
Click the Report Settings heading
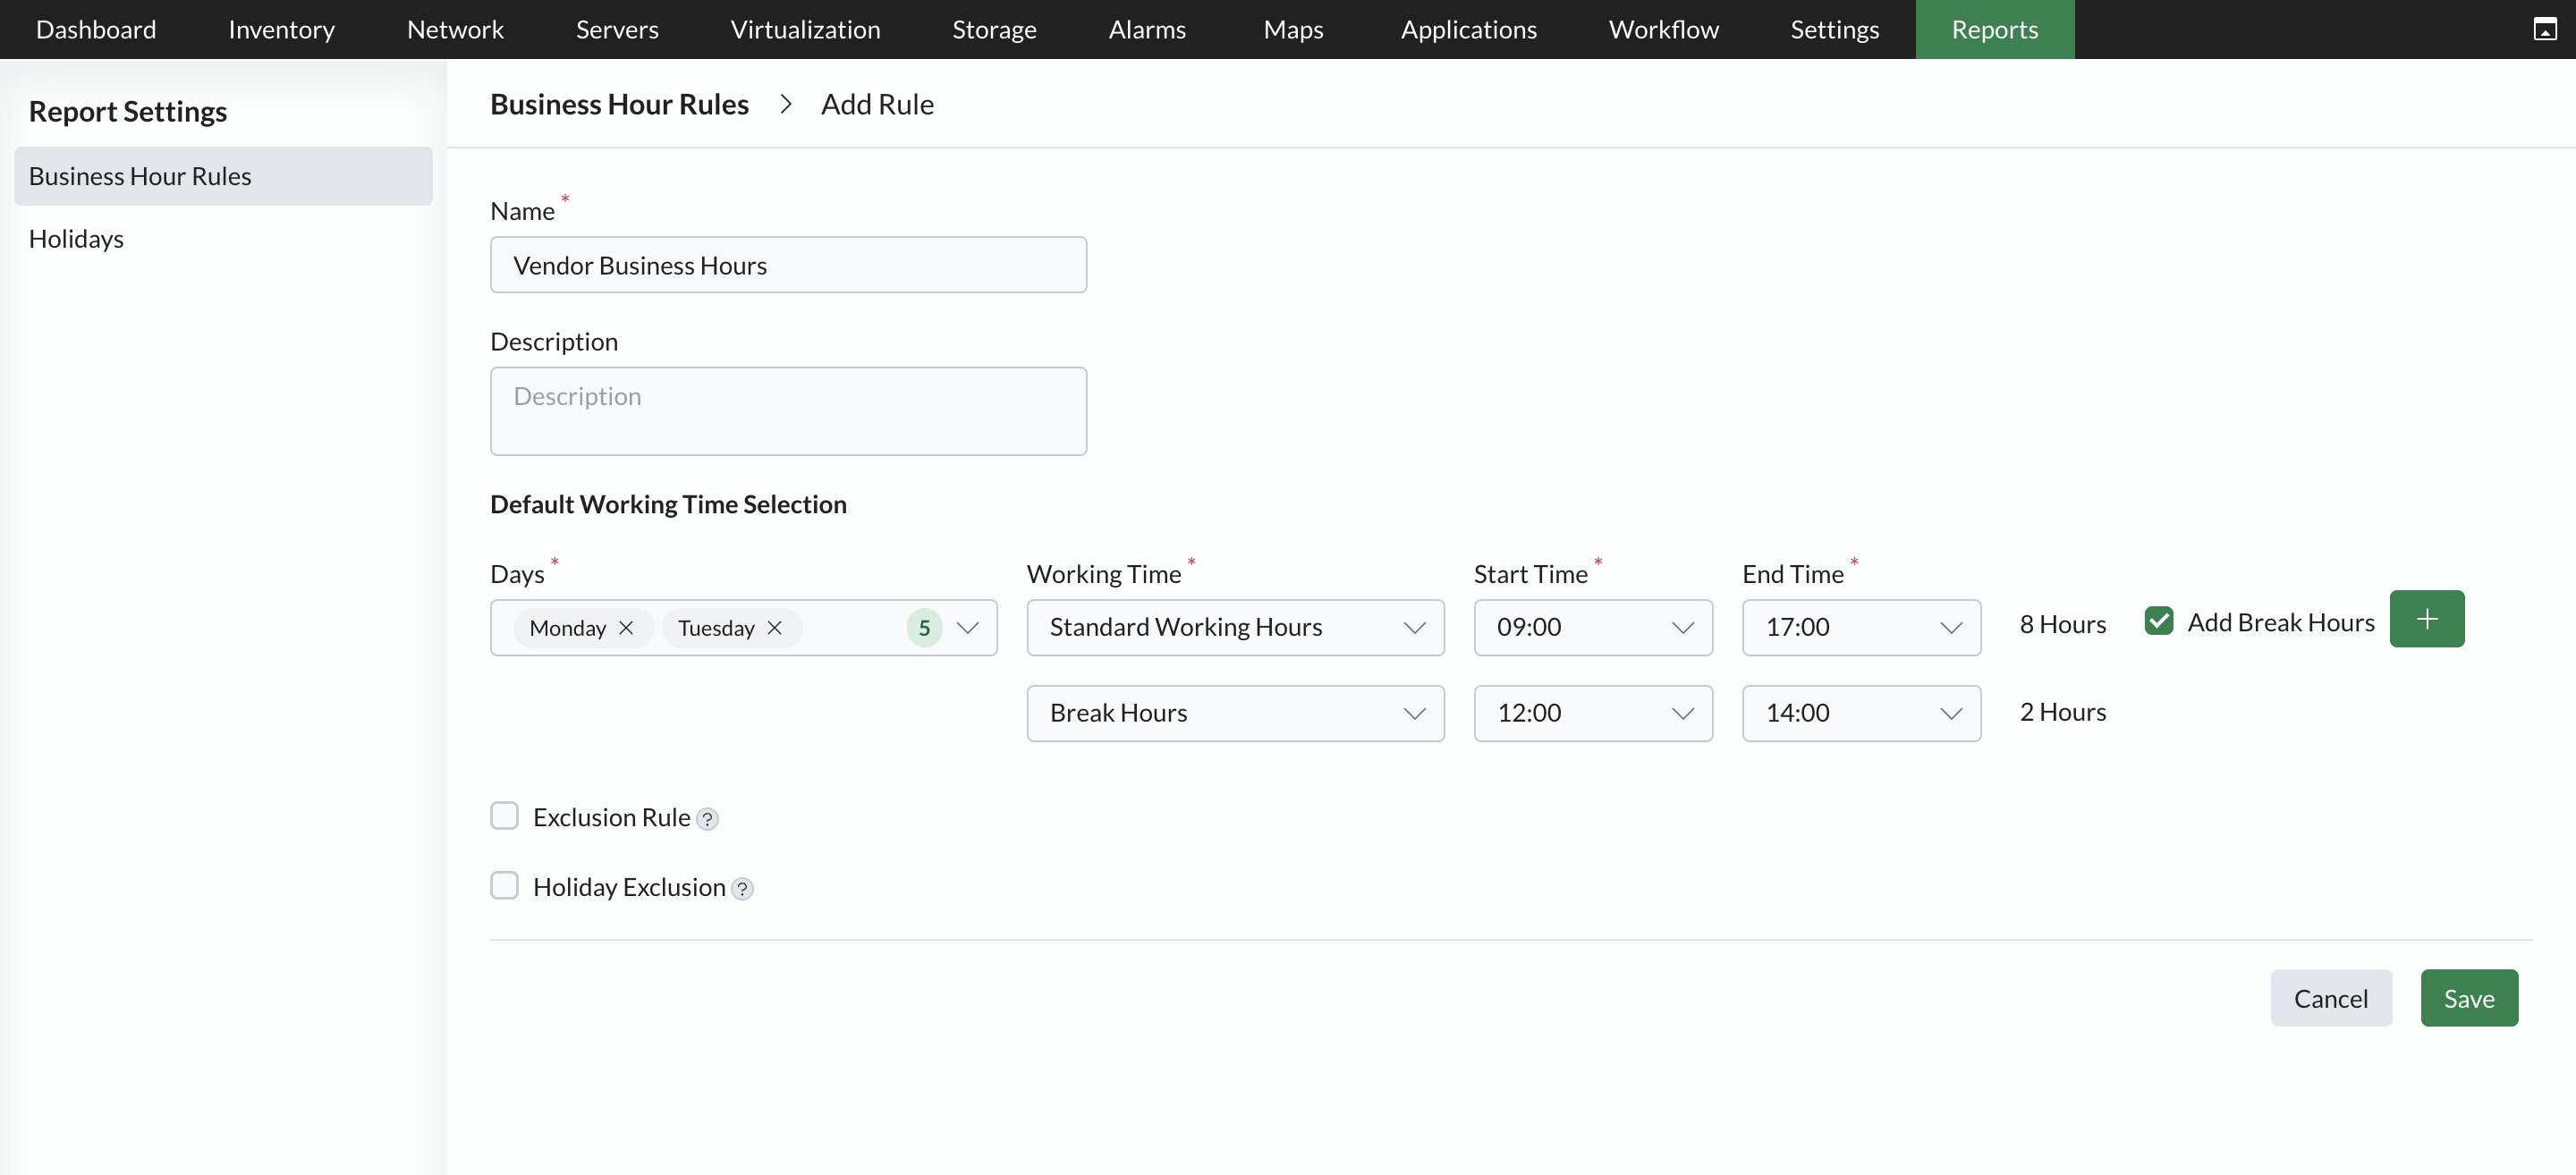pos(128,111)
